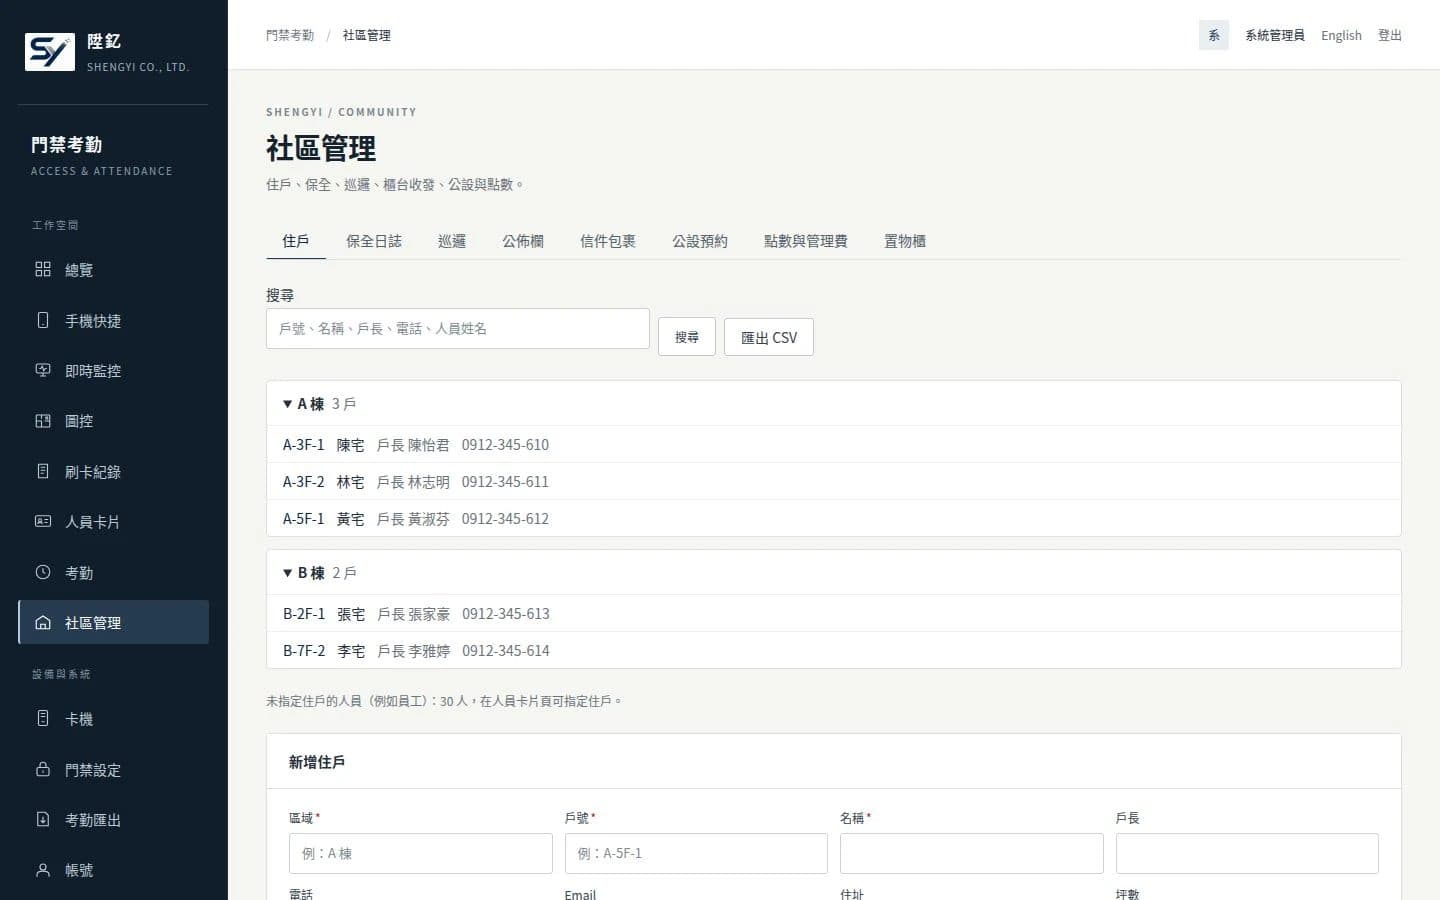Open the 卡機 device icon
The height and width of the screenshot is (900, 1440).
click(x=43, y=718)
